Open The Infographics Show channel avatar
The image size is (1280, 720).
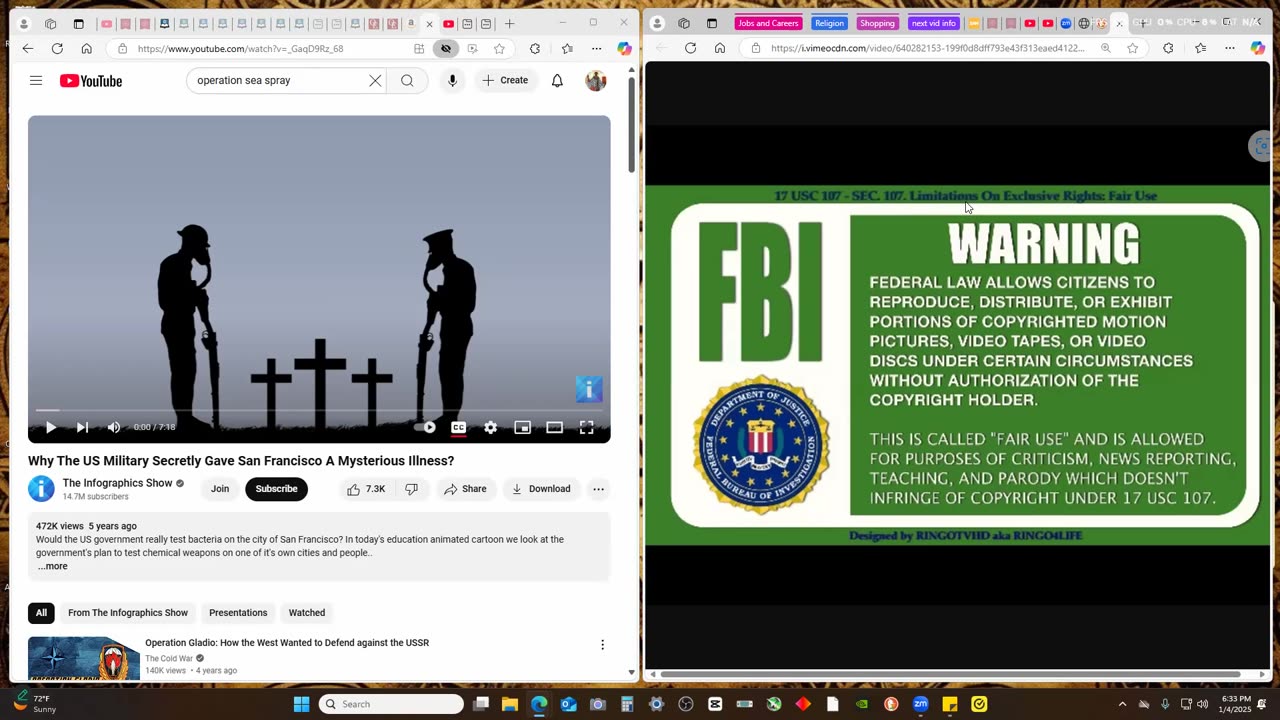[x=41, y=489]
